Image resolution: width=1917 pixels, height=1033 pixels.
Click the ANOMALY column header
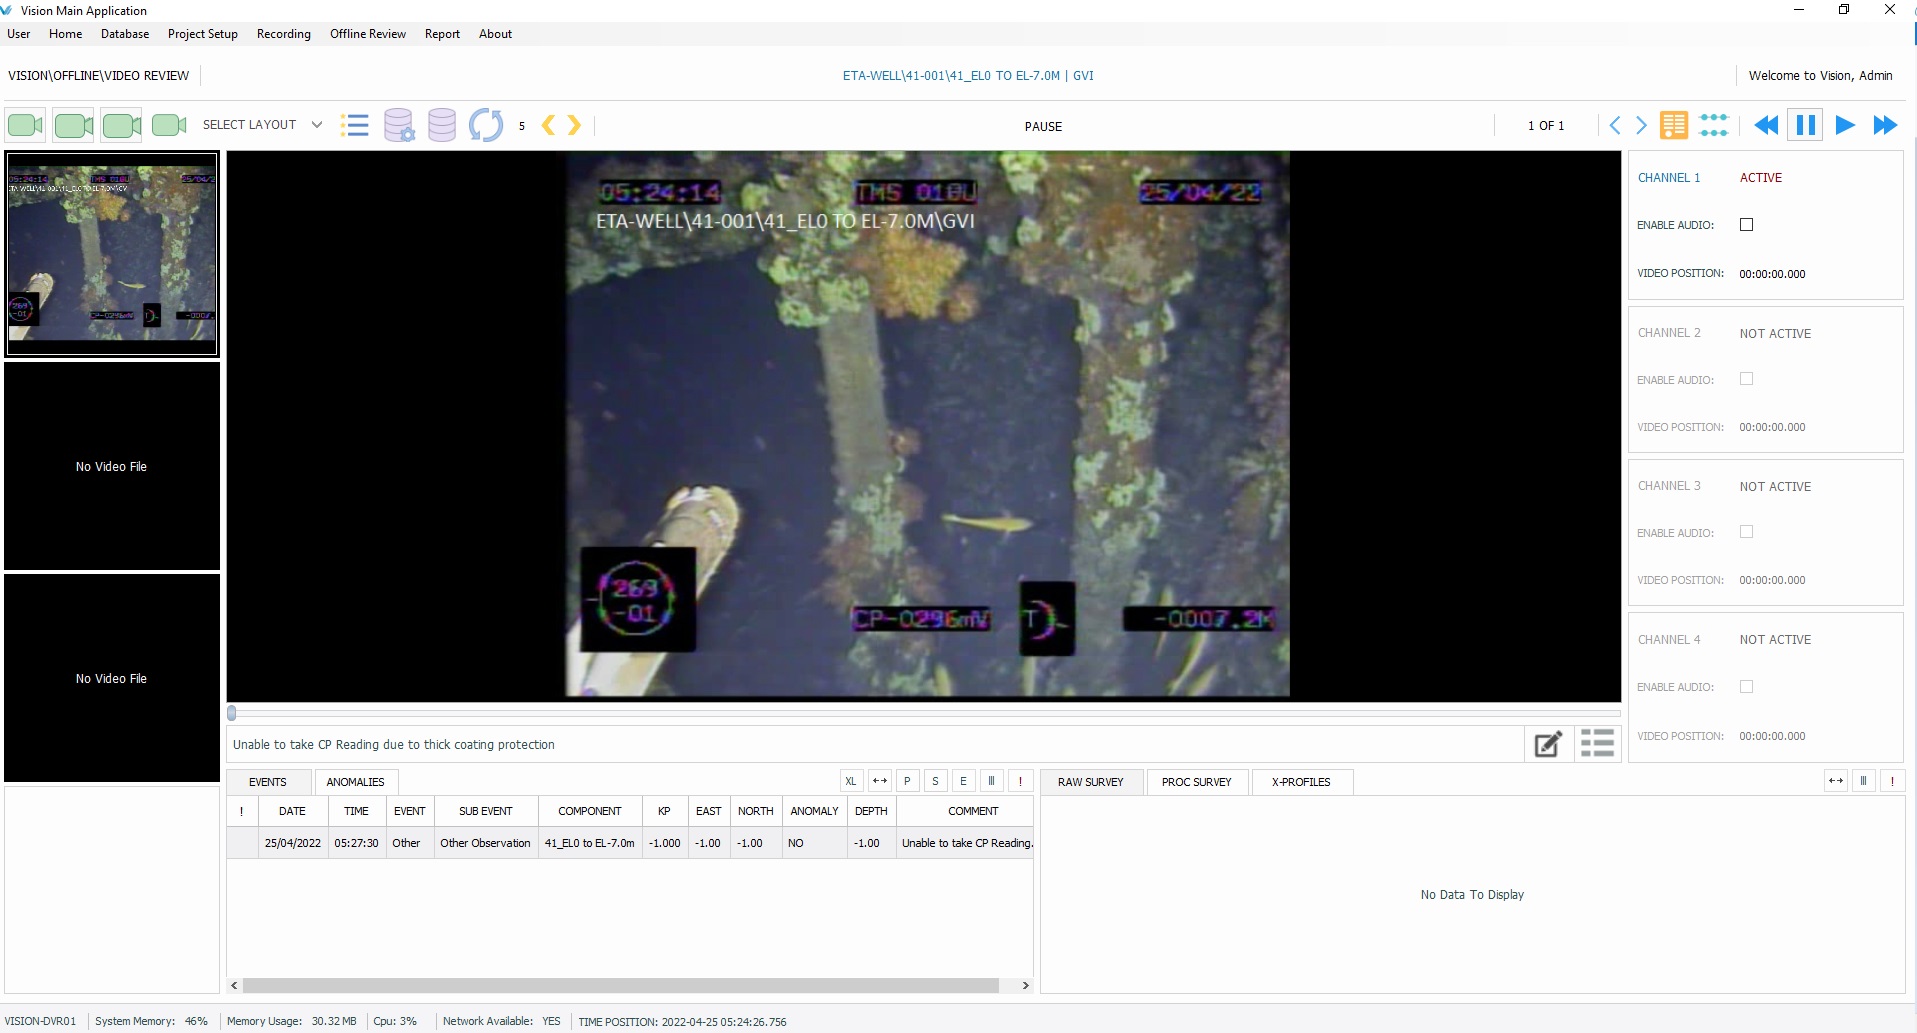tap(814, 811)
